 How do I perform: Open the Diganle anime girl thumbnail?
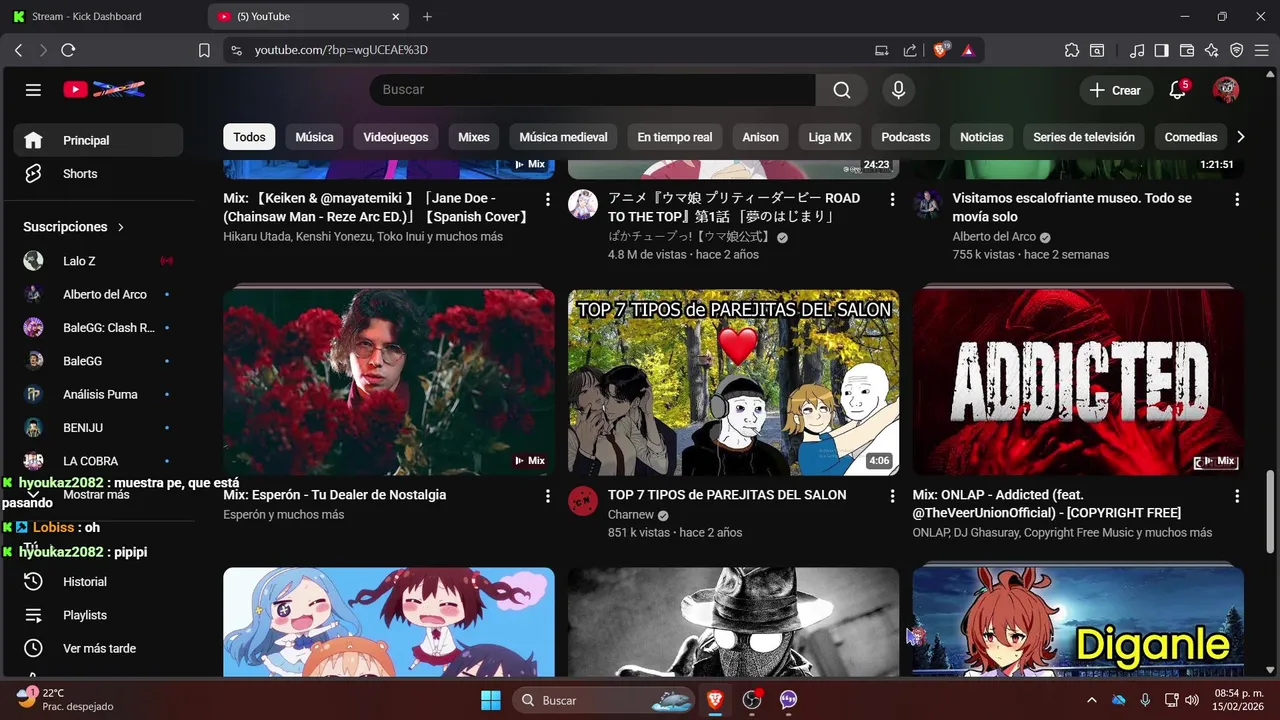pos(1078,622)
